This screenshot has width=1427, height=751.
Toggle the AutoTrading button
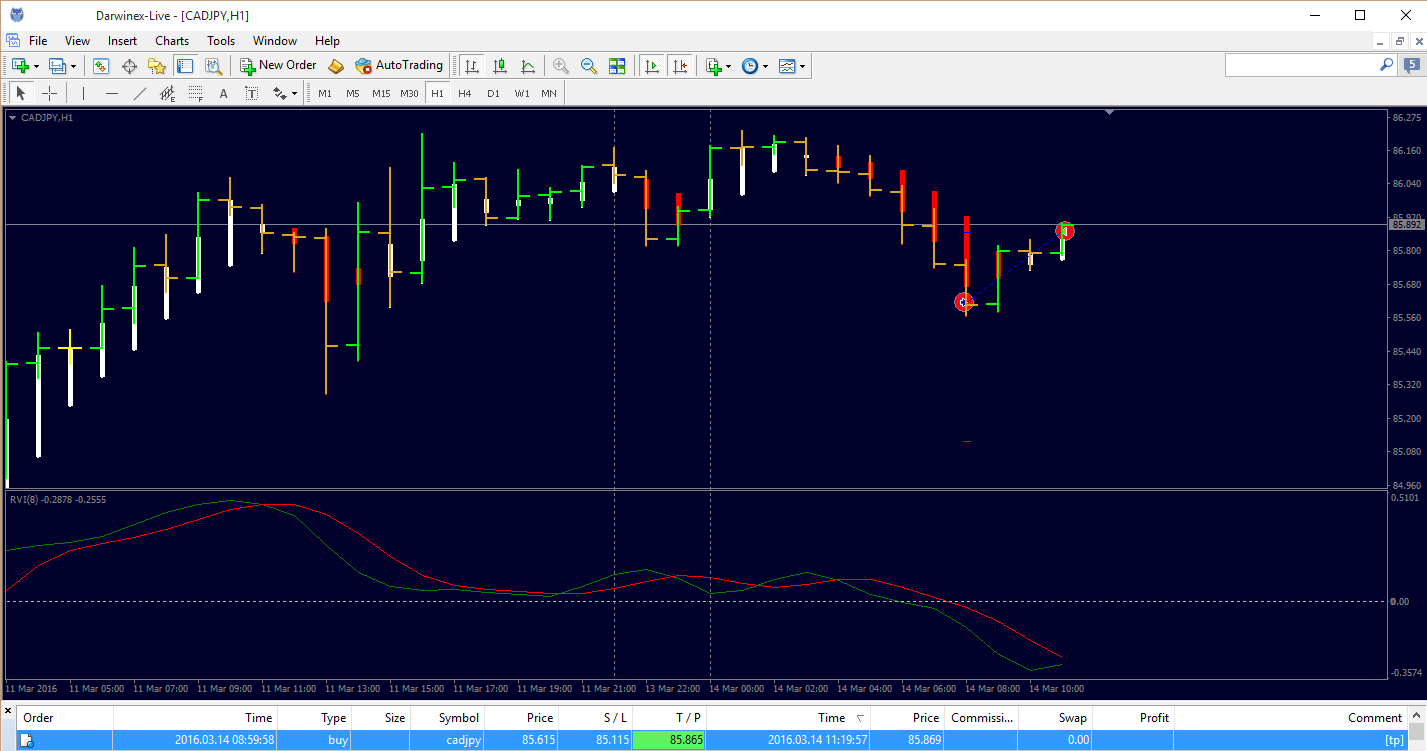pyautogui.click(x=399, y=66)
